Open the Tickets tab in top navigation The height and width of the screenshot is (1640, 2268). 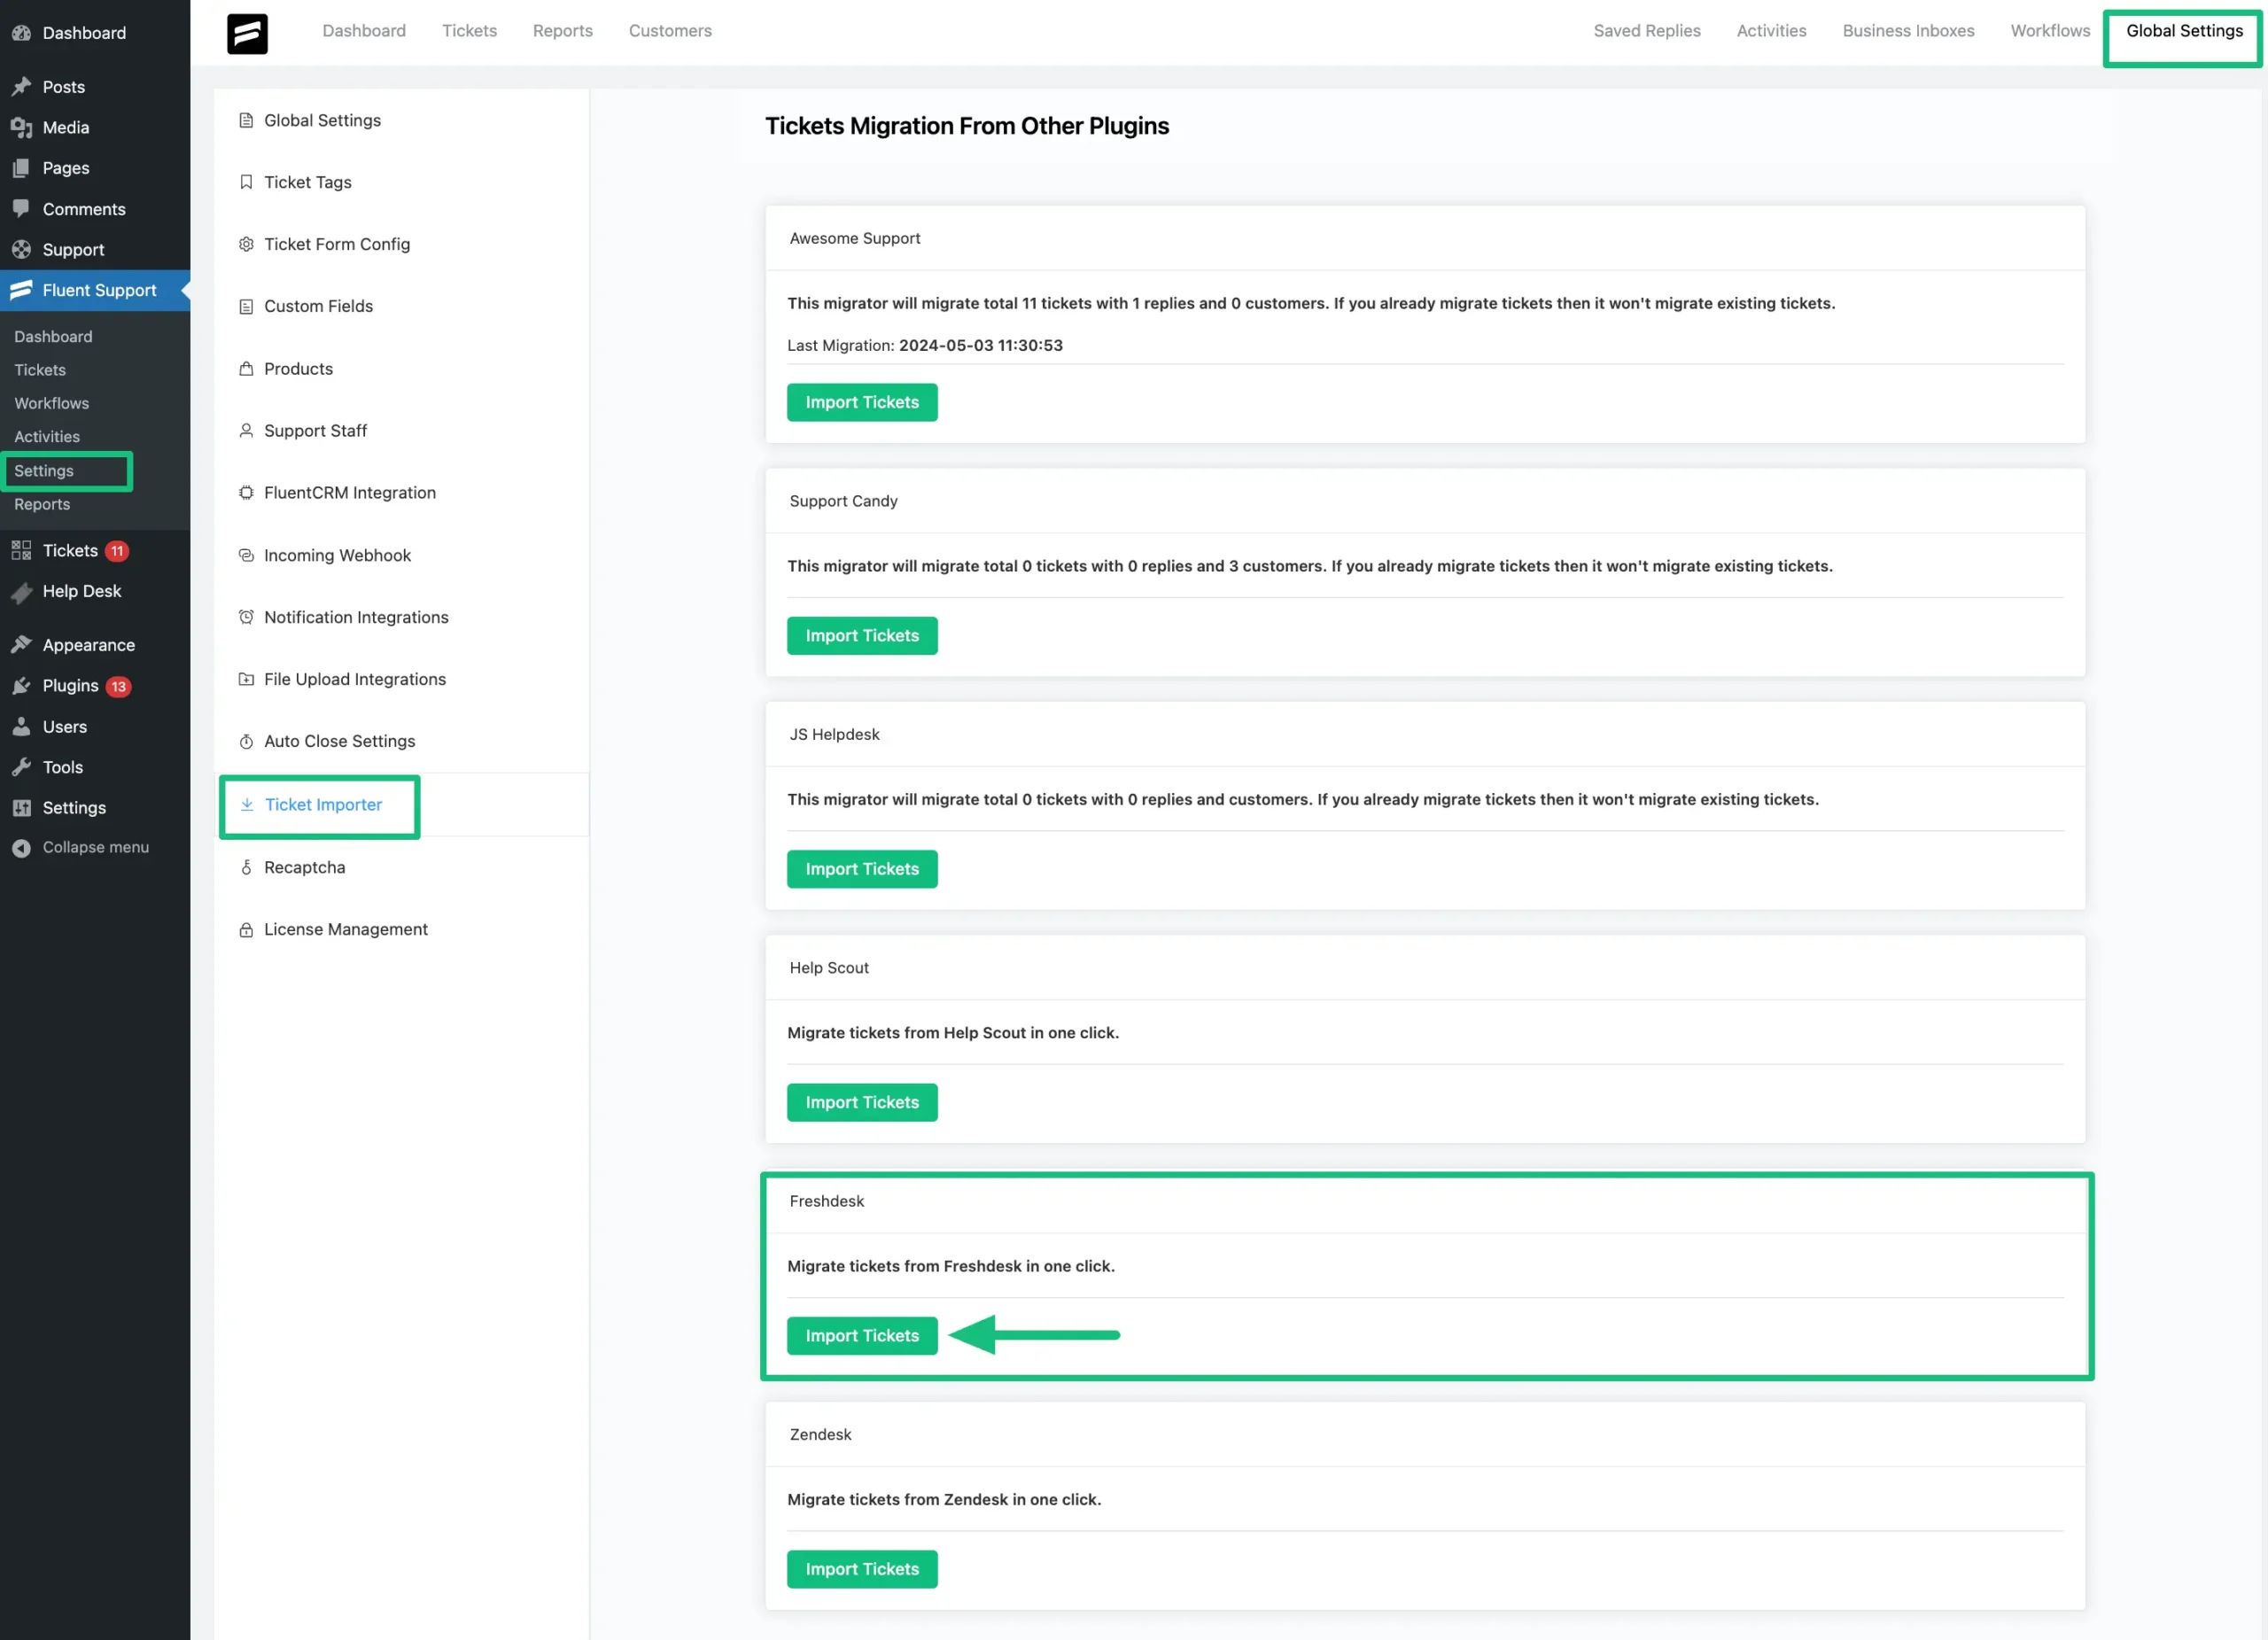tap(469, 31)
